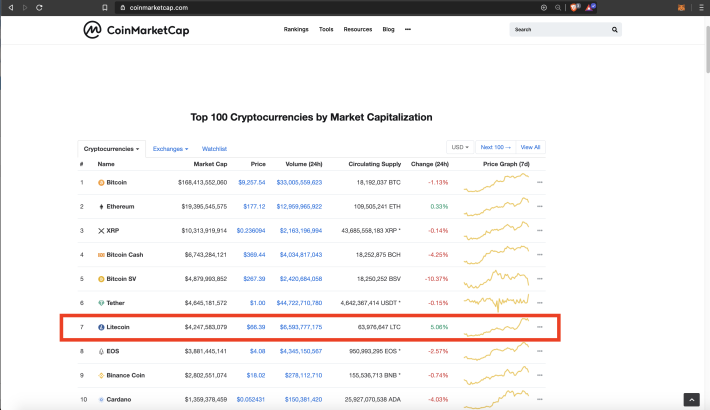Image resolution: width=710 pixels, height=410 pixels.
Task: Open the more-options dots for Ethereum row
Action: coord(540,207)
